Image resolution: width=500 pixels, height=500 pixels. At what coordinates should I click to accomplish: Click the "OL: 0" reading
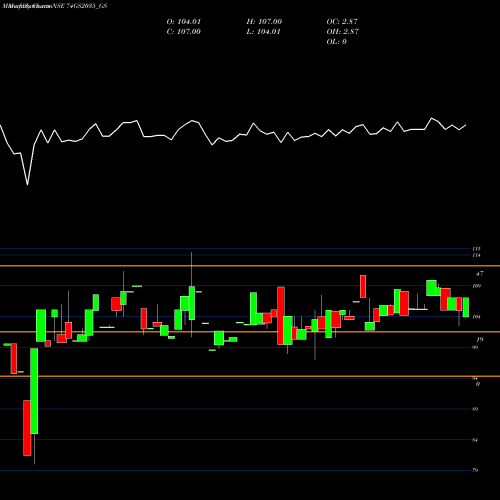pyautogui.click(x=337, y=42)
